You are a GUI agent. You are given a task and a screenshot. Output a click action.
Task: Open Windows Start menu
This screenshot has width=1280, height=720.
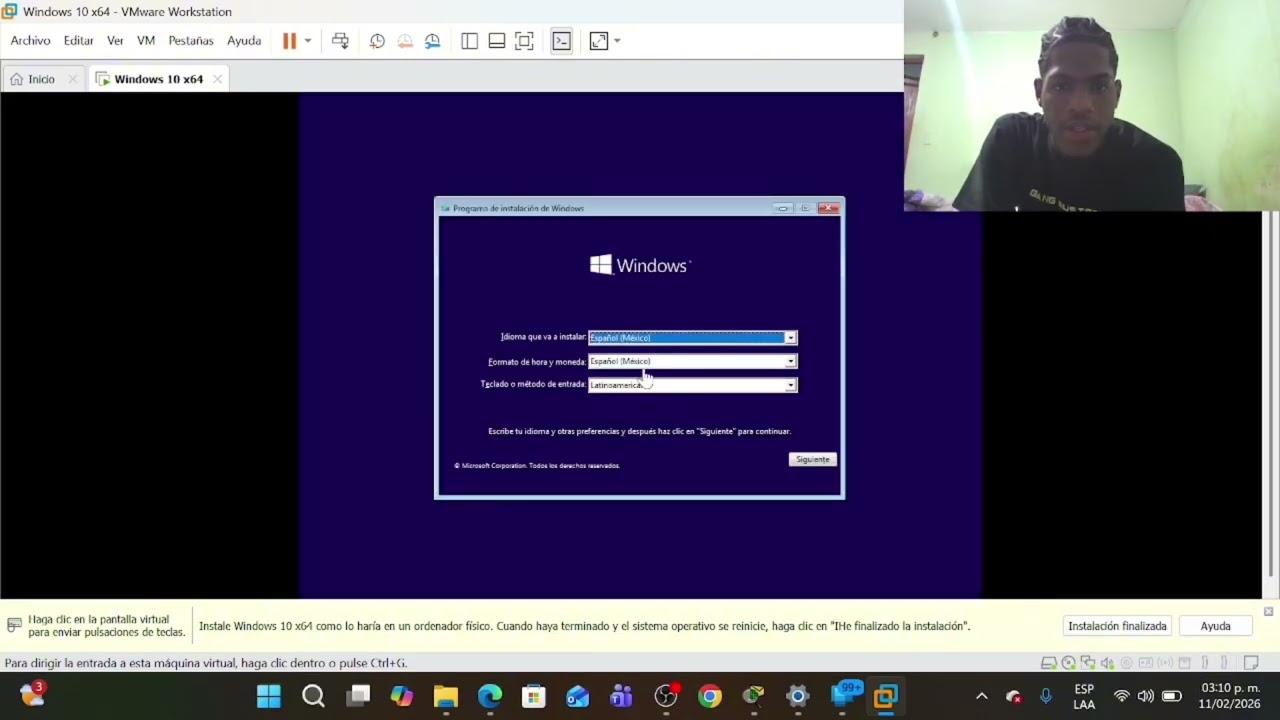(x=269, y=696)
